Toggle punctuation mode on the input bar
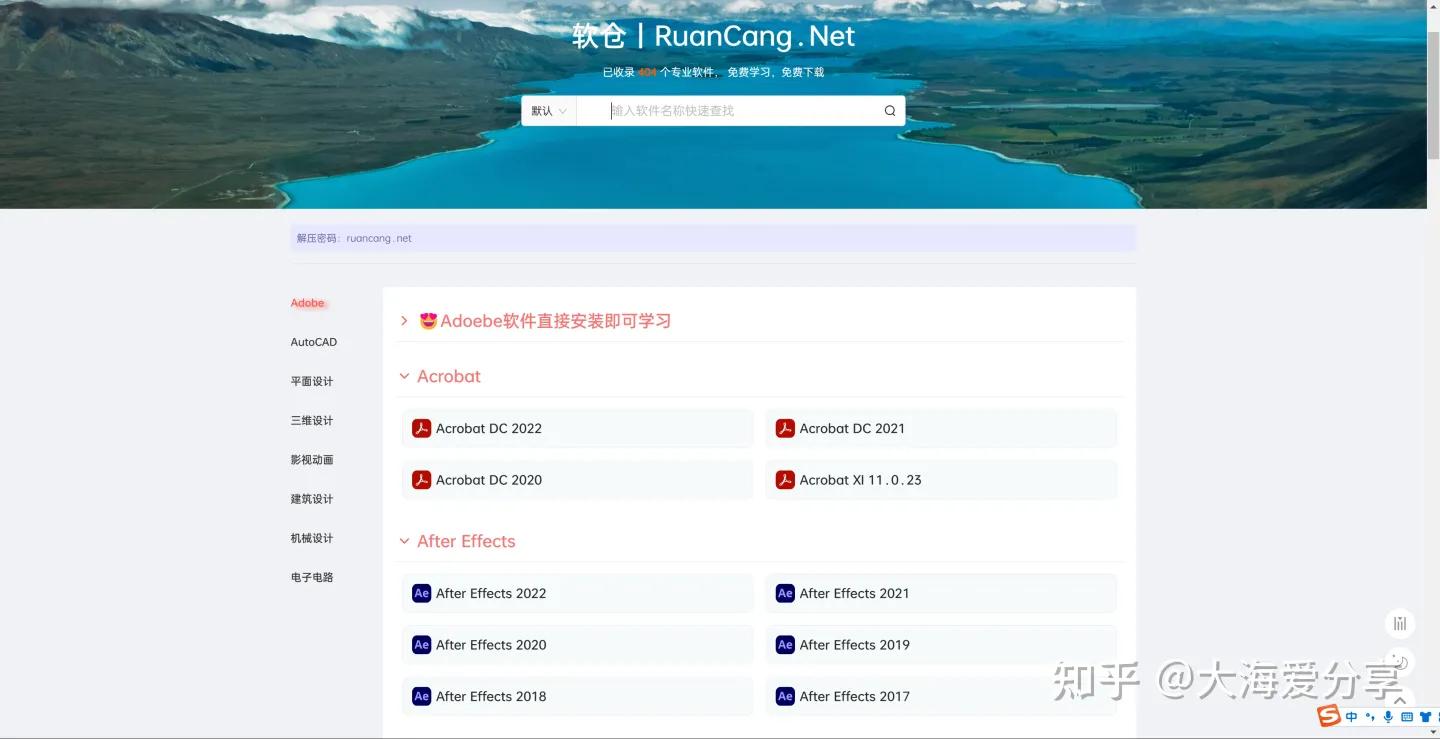The height and width of the screenshot is (739, 1440). (1369, 717)
